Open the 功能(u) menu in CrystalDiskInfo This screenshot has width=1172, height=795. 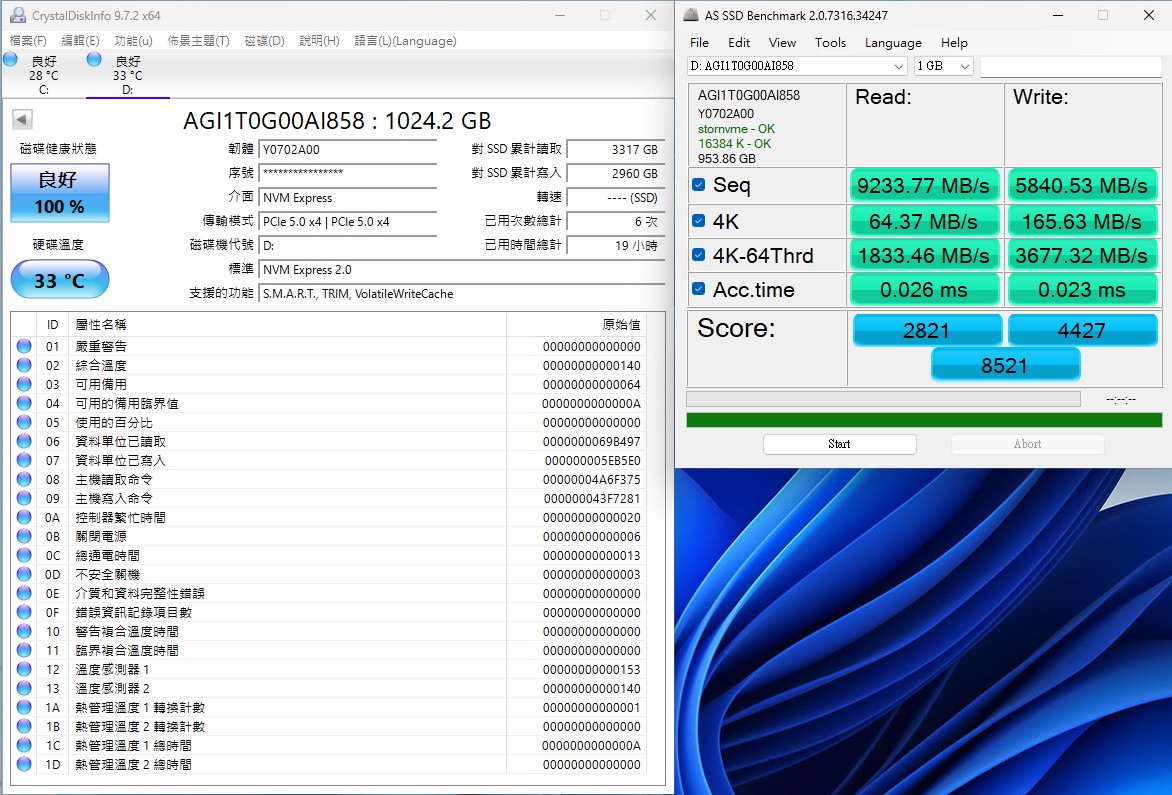pyautogui.click(x=133, y=41)
